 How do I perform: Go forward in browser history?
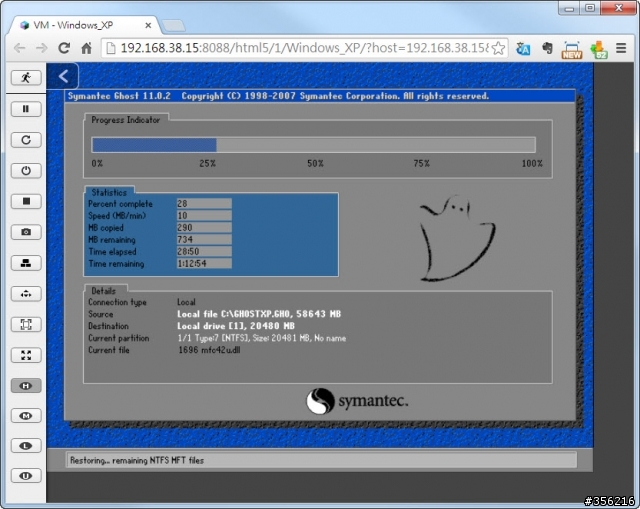pos(42,48)
